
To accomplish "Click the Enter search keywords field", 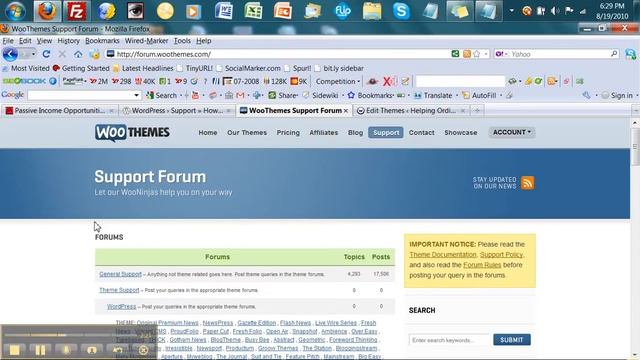I will point(449,340).
